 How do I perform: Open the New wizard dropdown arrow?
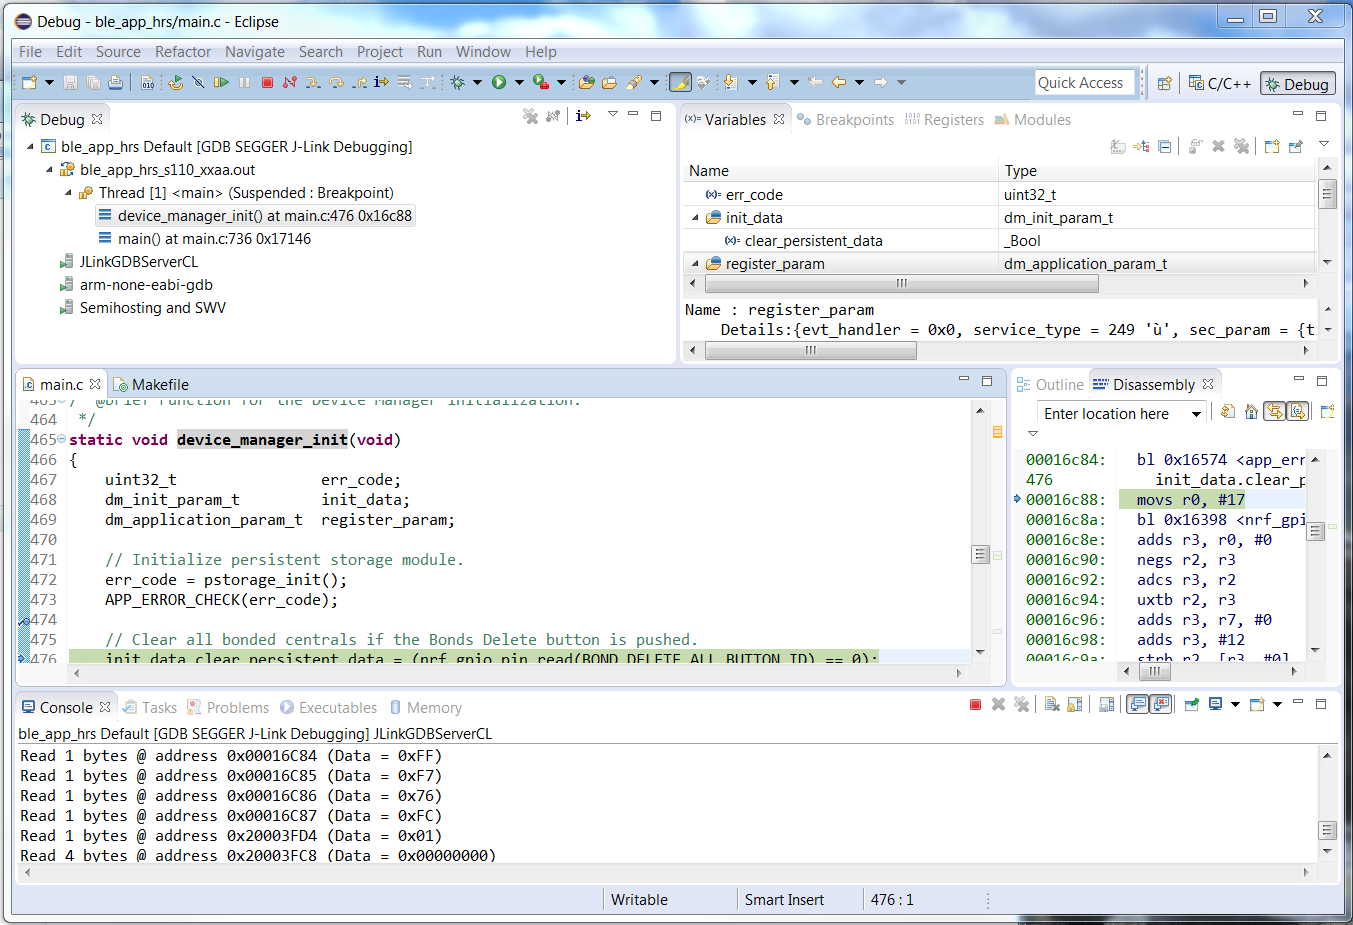coord(48,82)
